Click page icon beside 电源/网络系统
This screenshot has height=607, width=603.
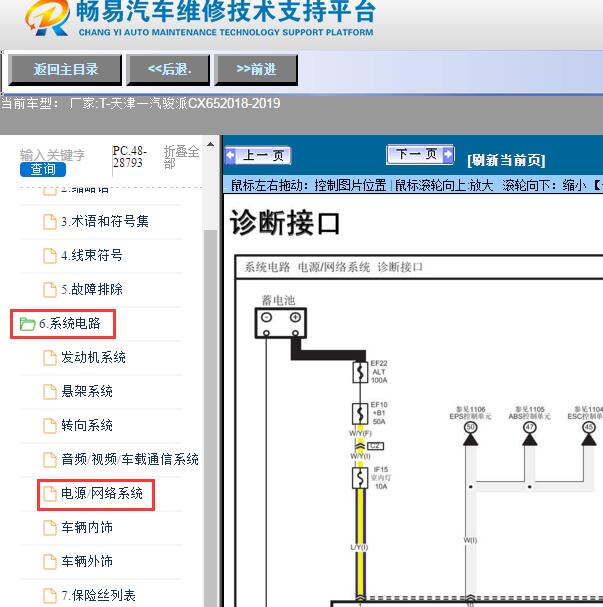50,494
